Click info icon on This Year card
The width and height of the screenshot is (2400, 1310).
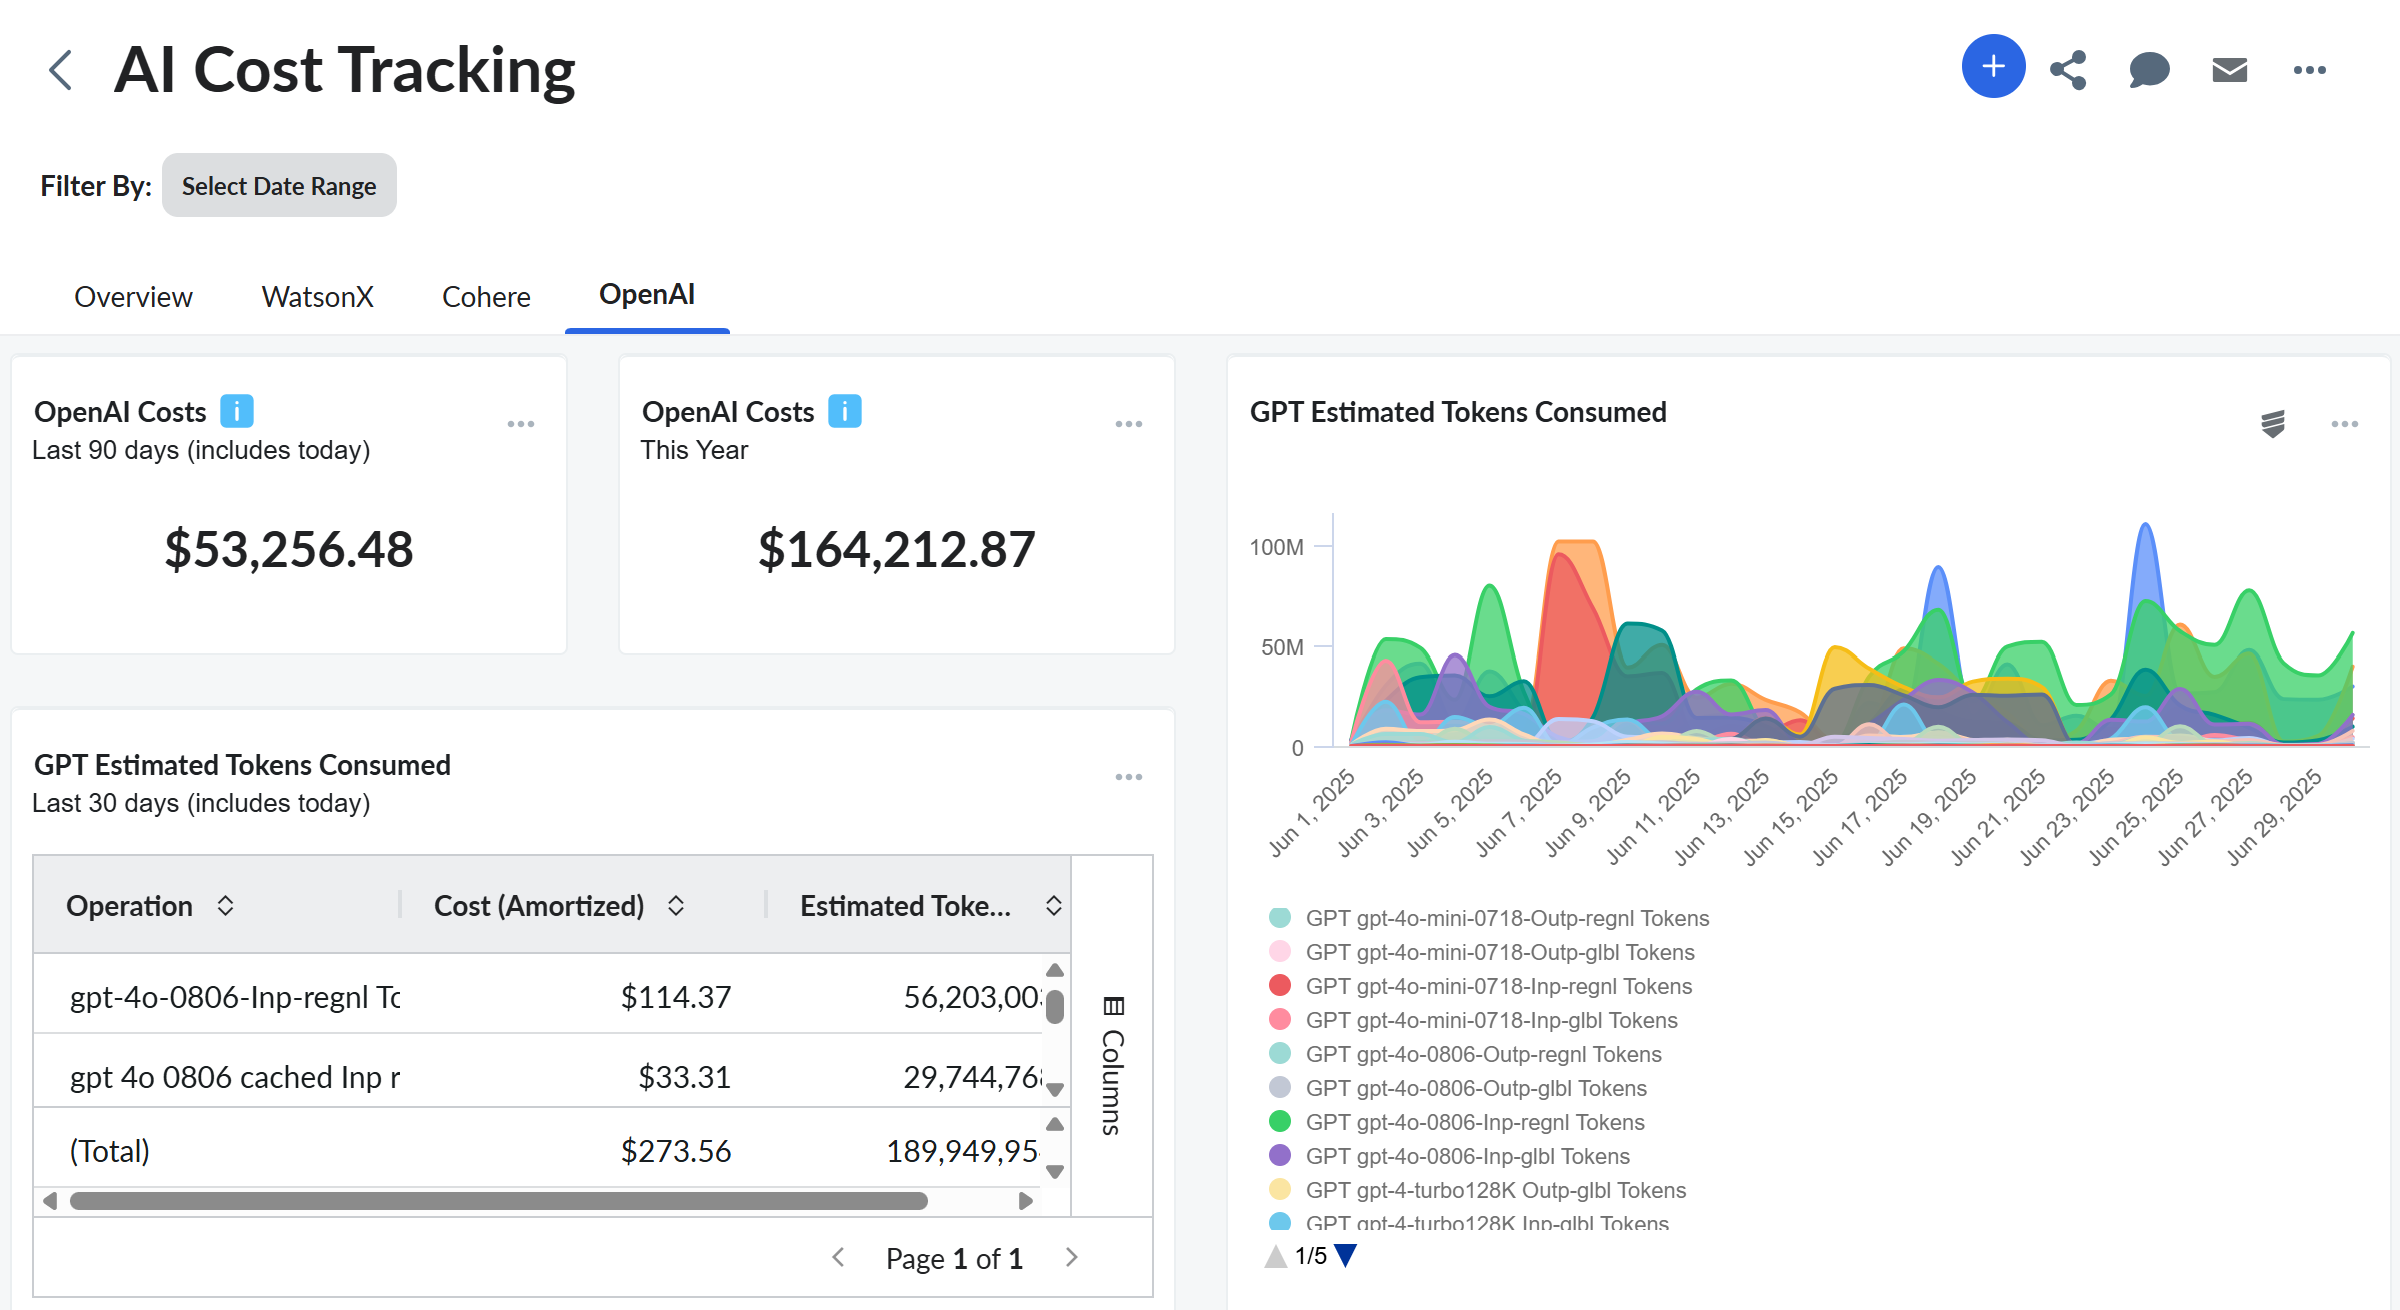click(x=844, y=411)
